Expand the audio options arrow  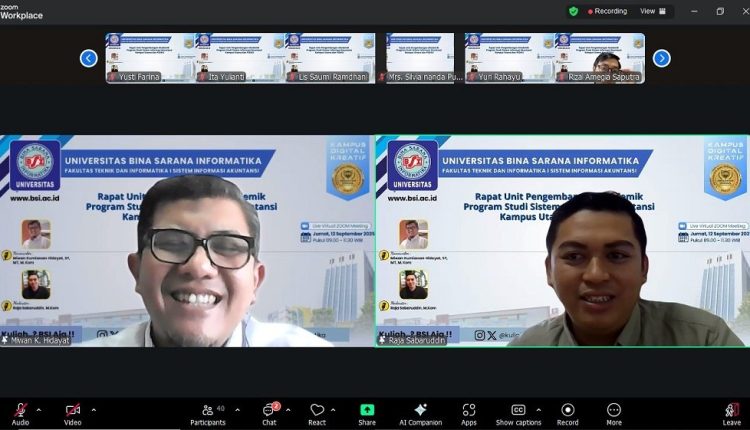point(39,410)
